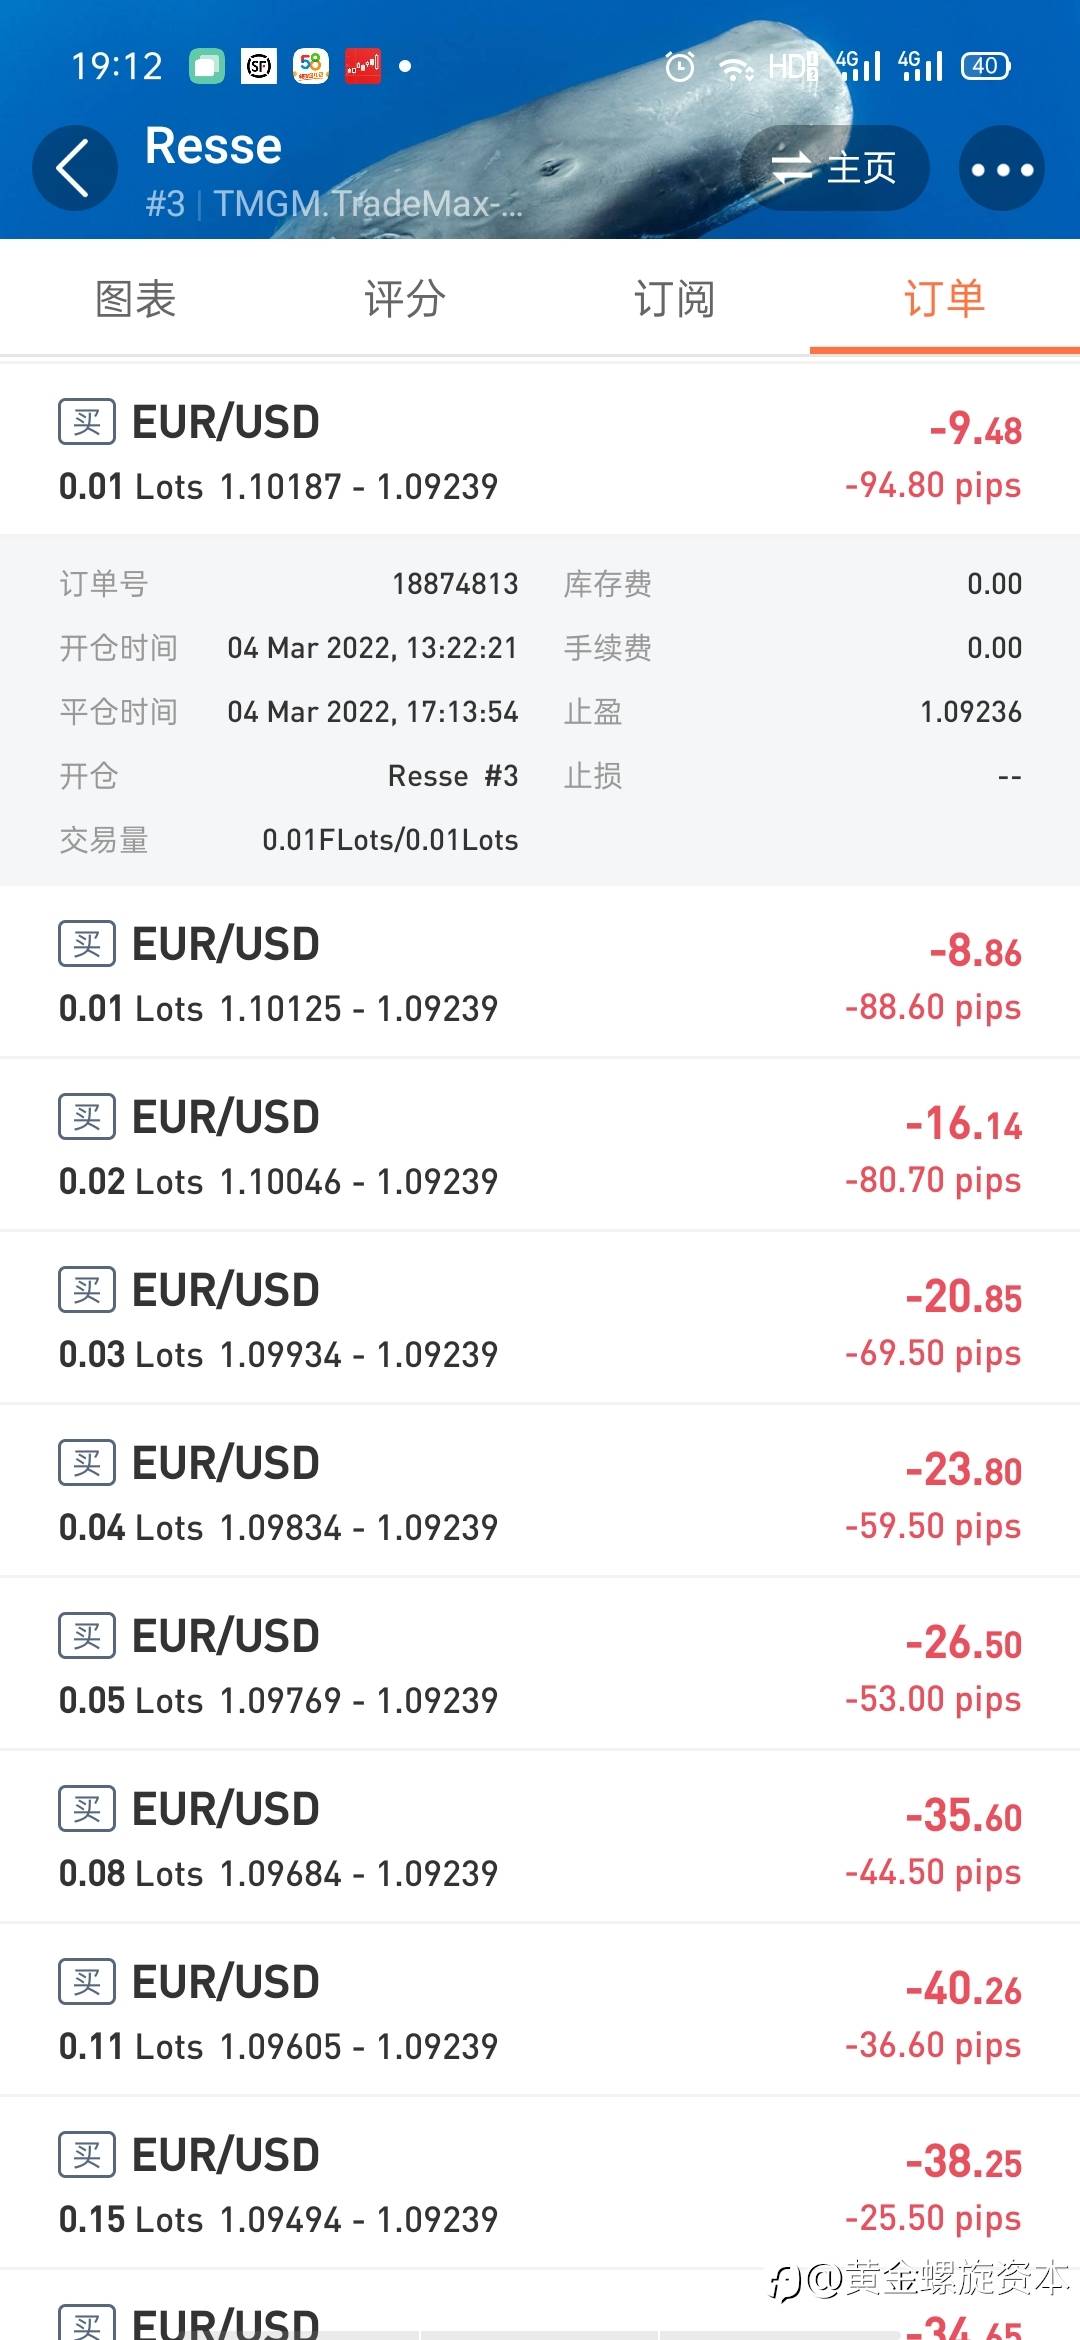The width and height of the screenshot is (1080, 2340).
Task: Tap the 买 badge on 0.05 Lots order
Action: coord(87,1636)
